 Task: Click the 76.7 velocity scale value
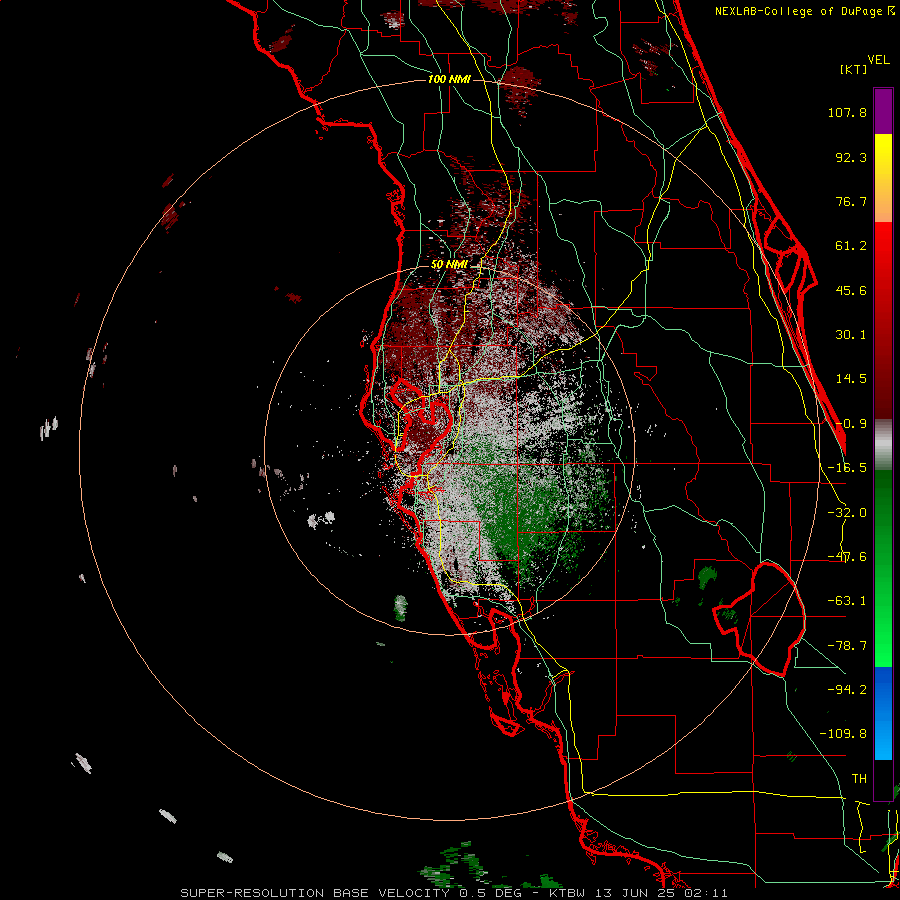[851, 201]
